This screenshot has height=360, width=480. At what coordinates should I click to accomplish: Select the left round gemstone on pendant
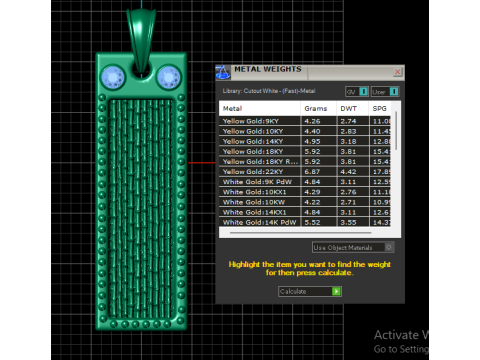pyautogui.click(x=113, y=77)
